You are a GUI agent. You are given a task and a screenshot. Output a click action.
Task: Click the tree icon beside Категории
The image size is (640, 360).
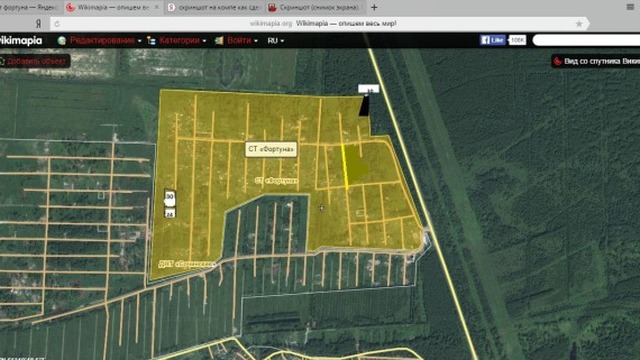tap(151, 40)
